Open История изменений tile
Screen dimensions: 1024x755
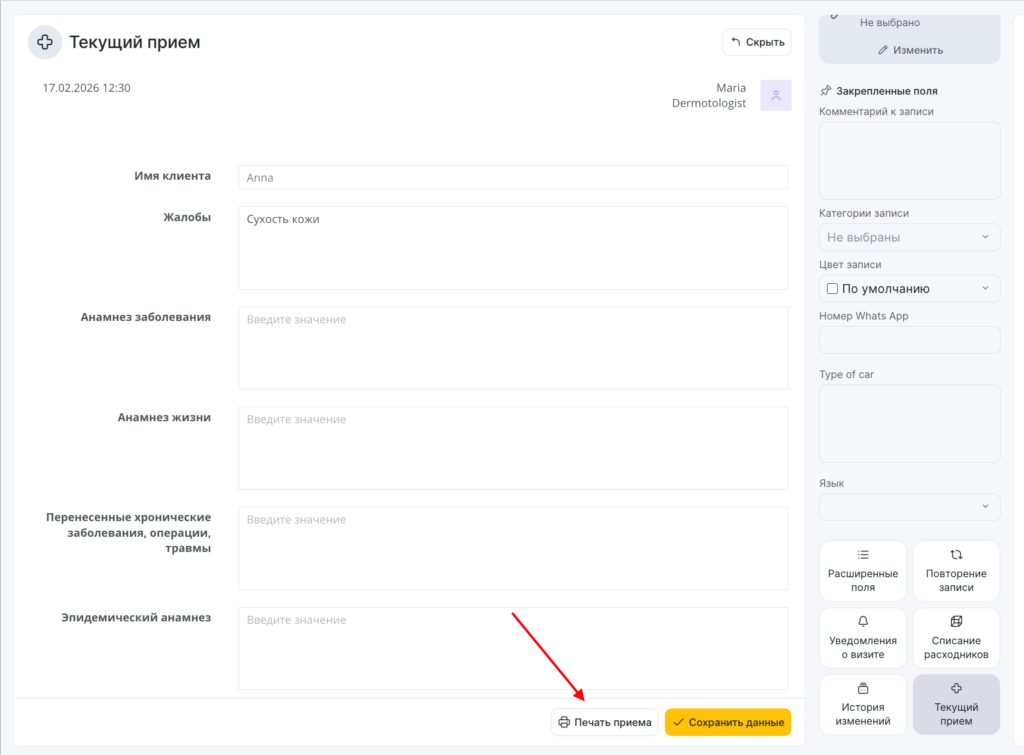[862, 704]
